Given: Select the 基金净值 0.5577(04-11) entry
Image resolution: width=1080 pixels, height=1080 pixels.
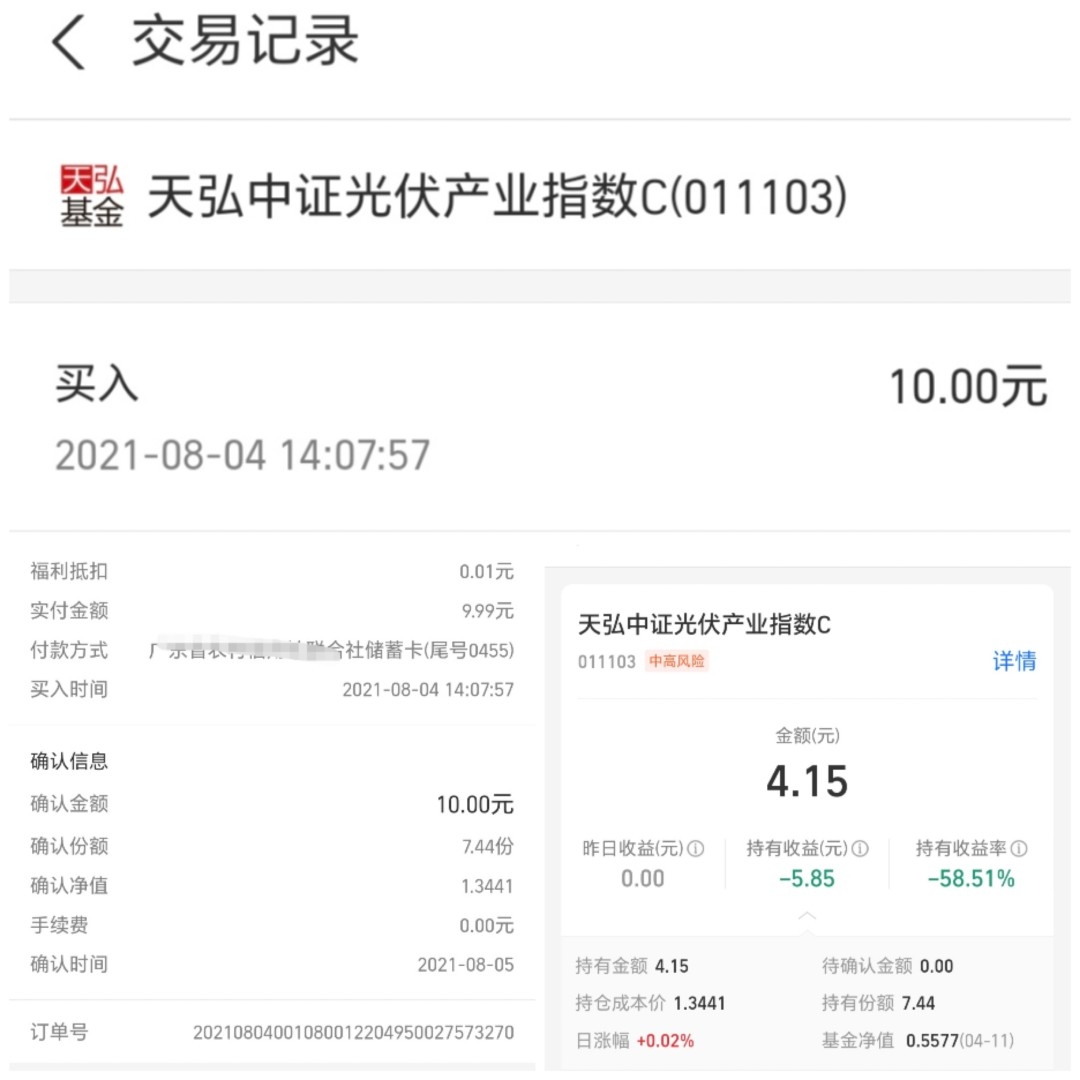Looking at the screenshot, I should 917,1041.
